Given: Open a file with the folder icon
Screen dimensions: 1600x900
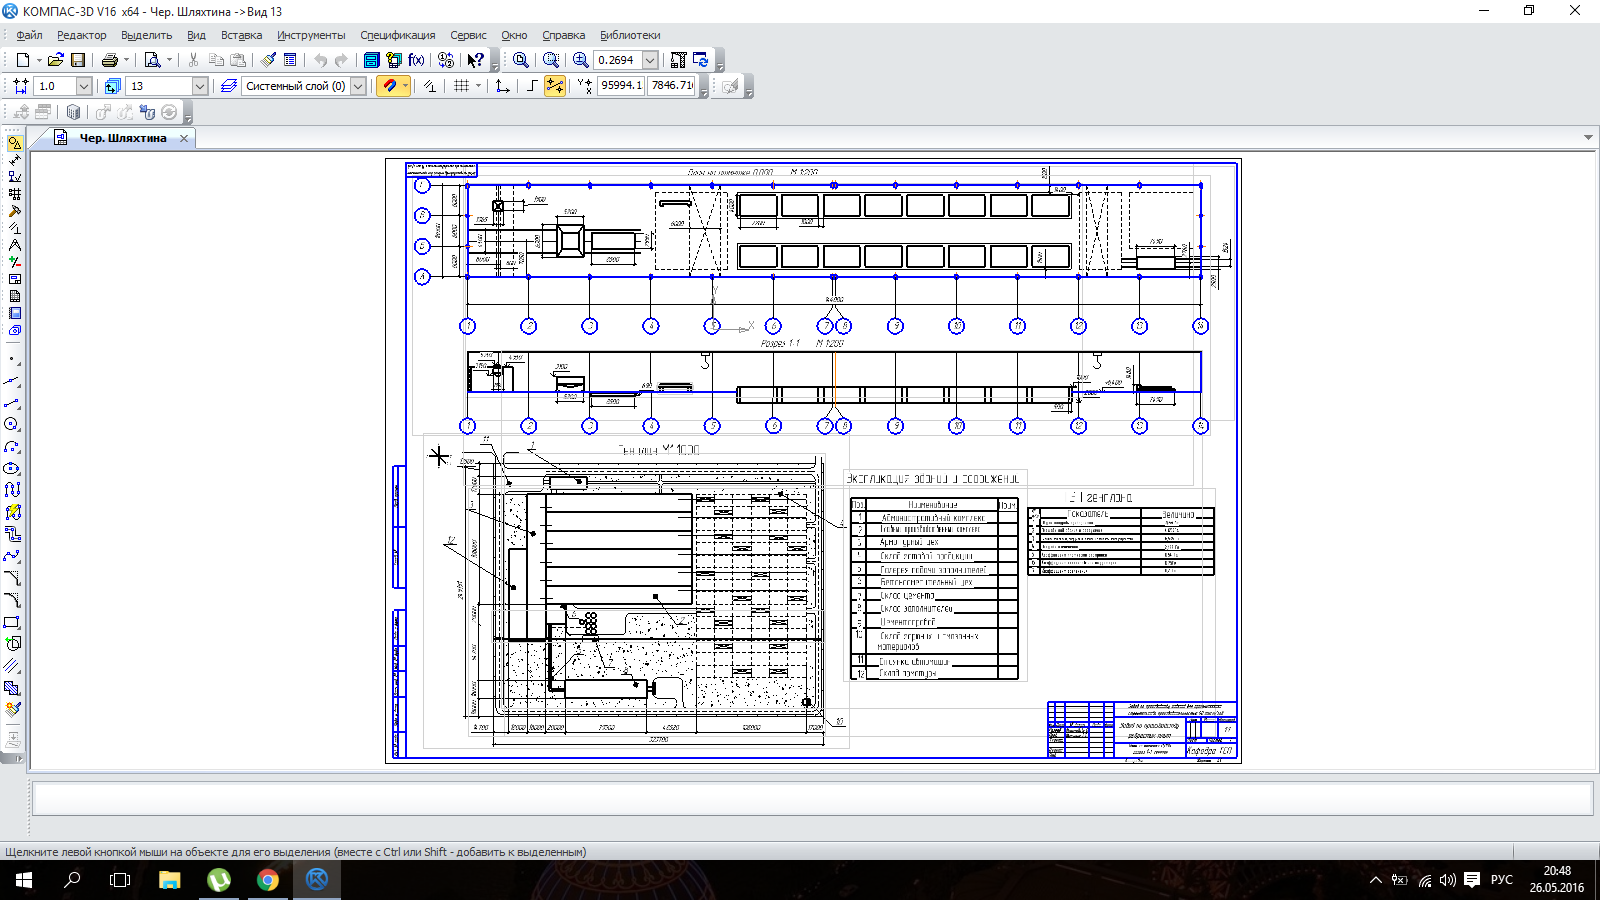Looking at the screenshot, I should tap(56, 60).
